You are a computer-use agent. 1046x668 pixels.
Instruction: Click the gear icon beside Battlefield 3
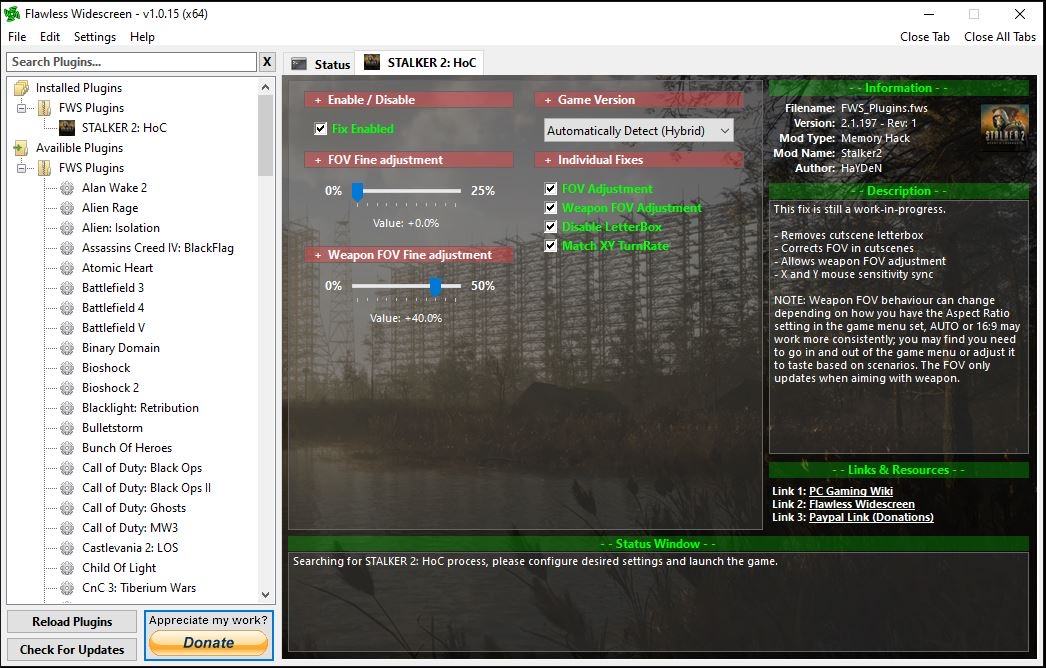click(67, 288)
